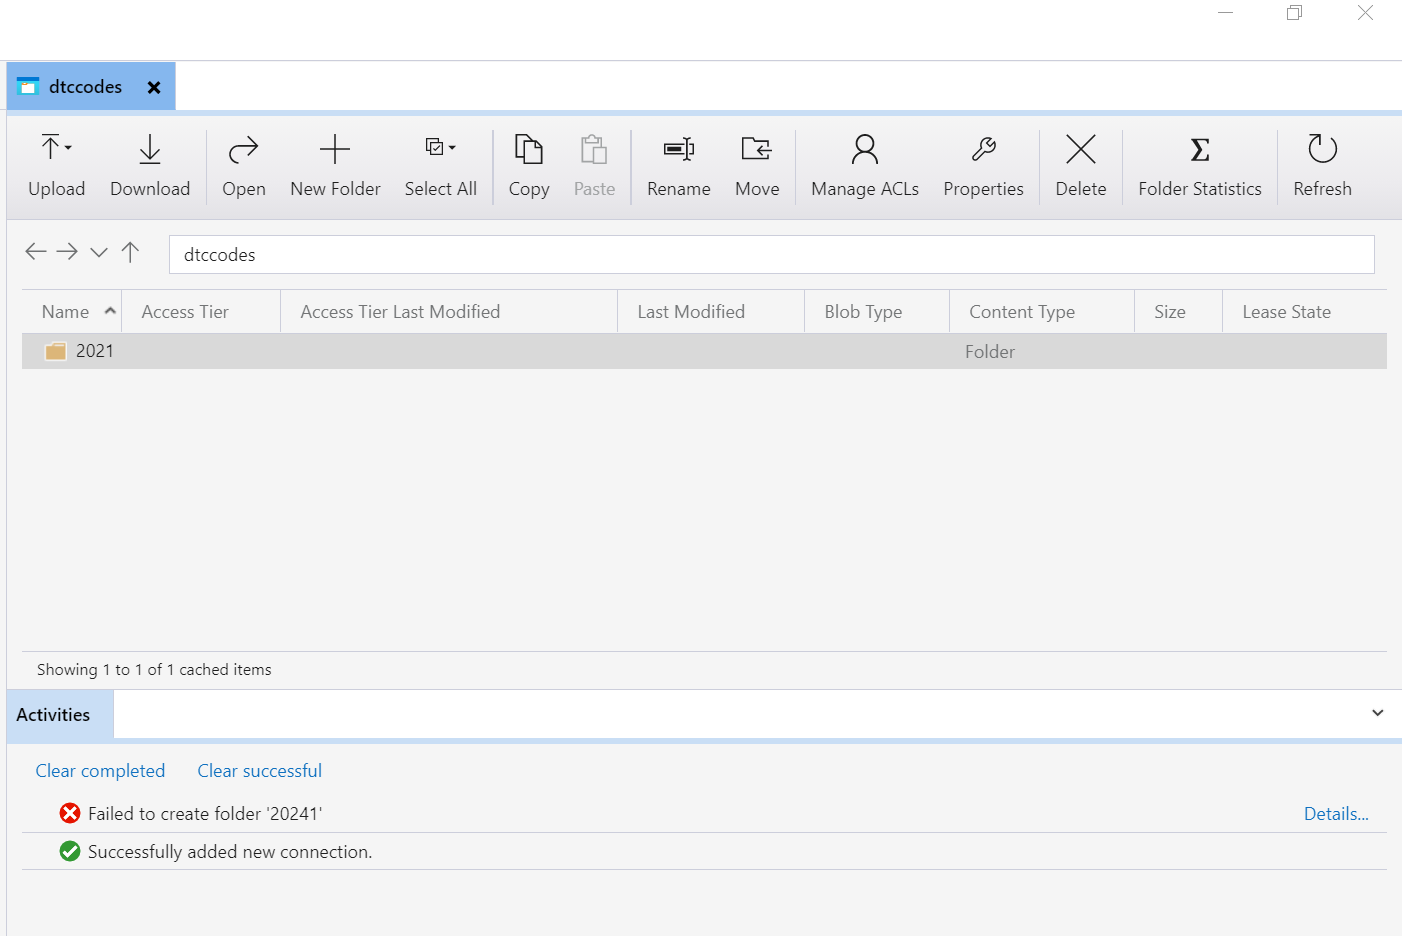Image resolution: width=1402 pixels, height=936 pixels.
Task: Switch to the dtccodes tab
Action: [85, 86]
